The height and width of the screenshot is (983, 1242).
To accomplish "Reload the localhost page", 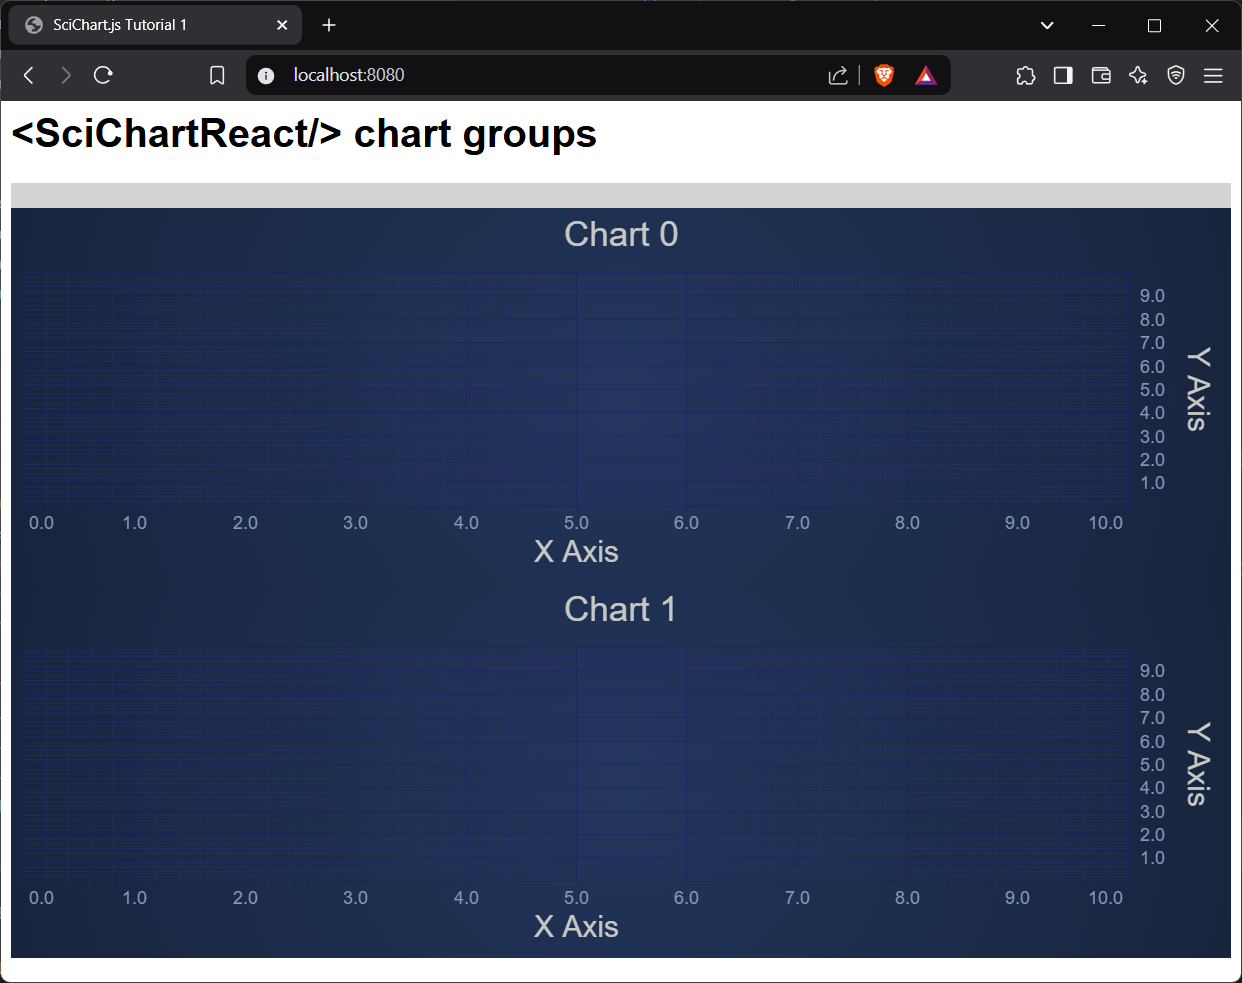I will (x=103, y=75).
